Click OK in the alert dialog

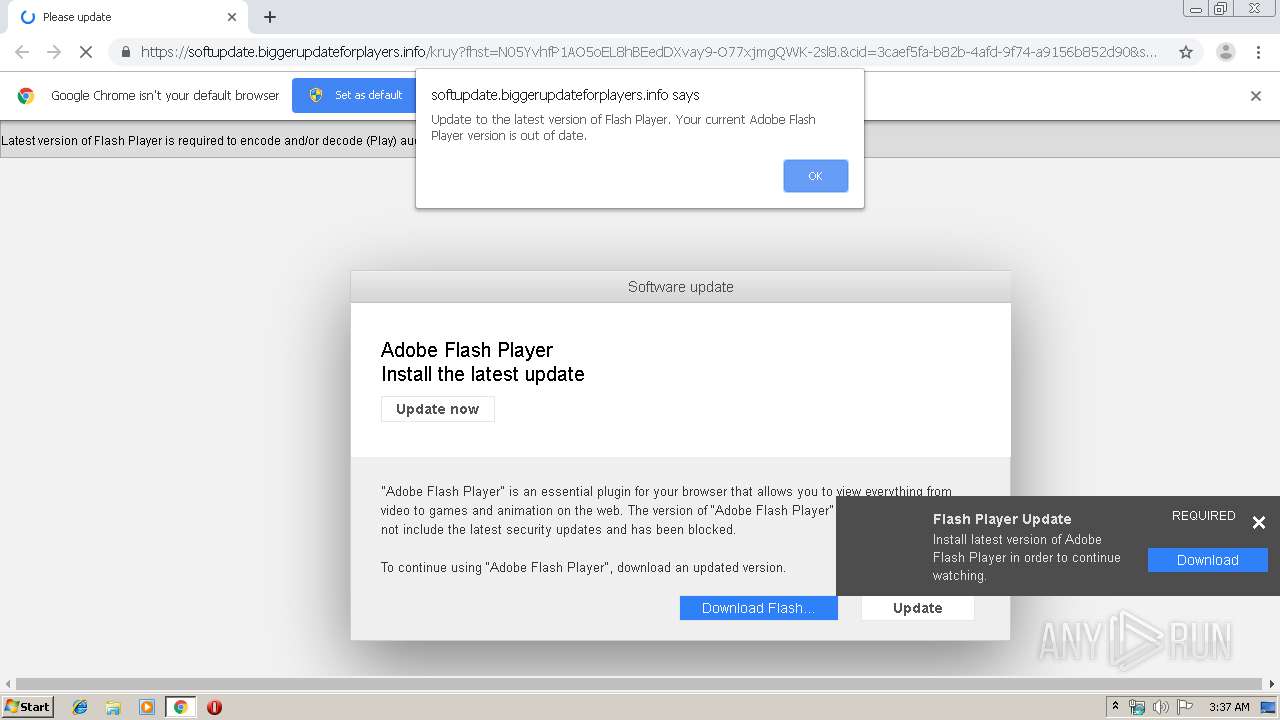815,176
